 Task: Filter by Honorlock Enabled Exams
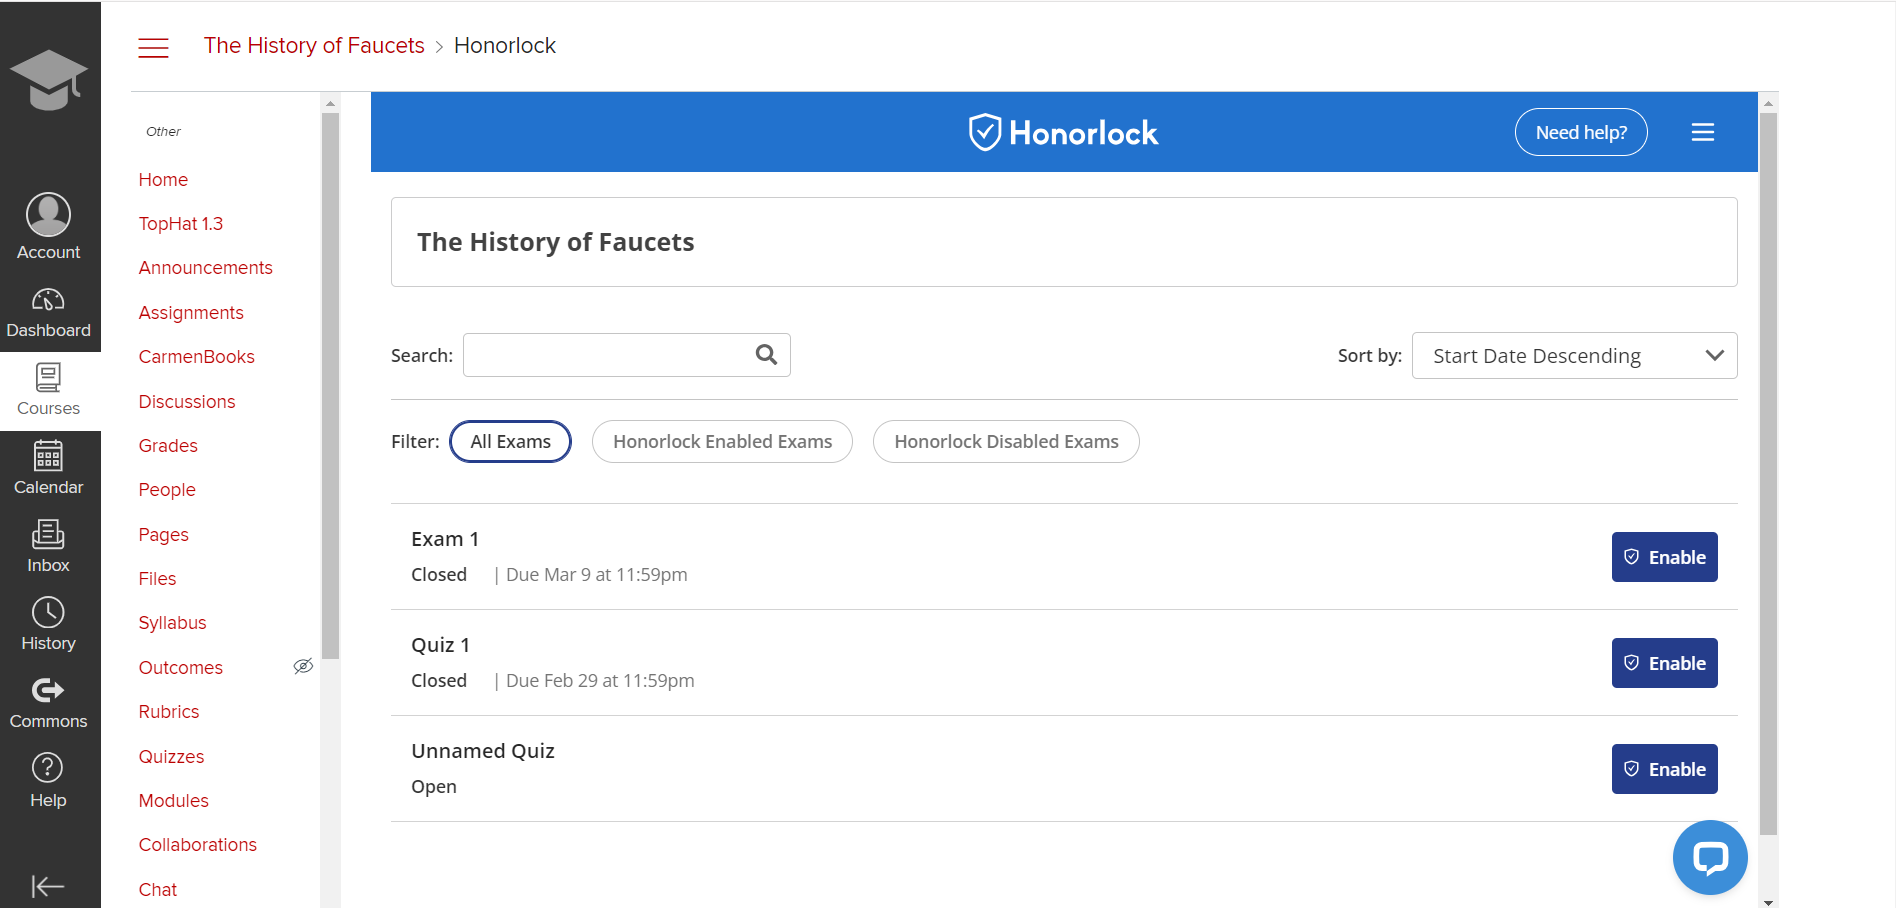click(x=722, y=441)
